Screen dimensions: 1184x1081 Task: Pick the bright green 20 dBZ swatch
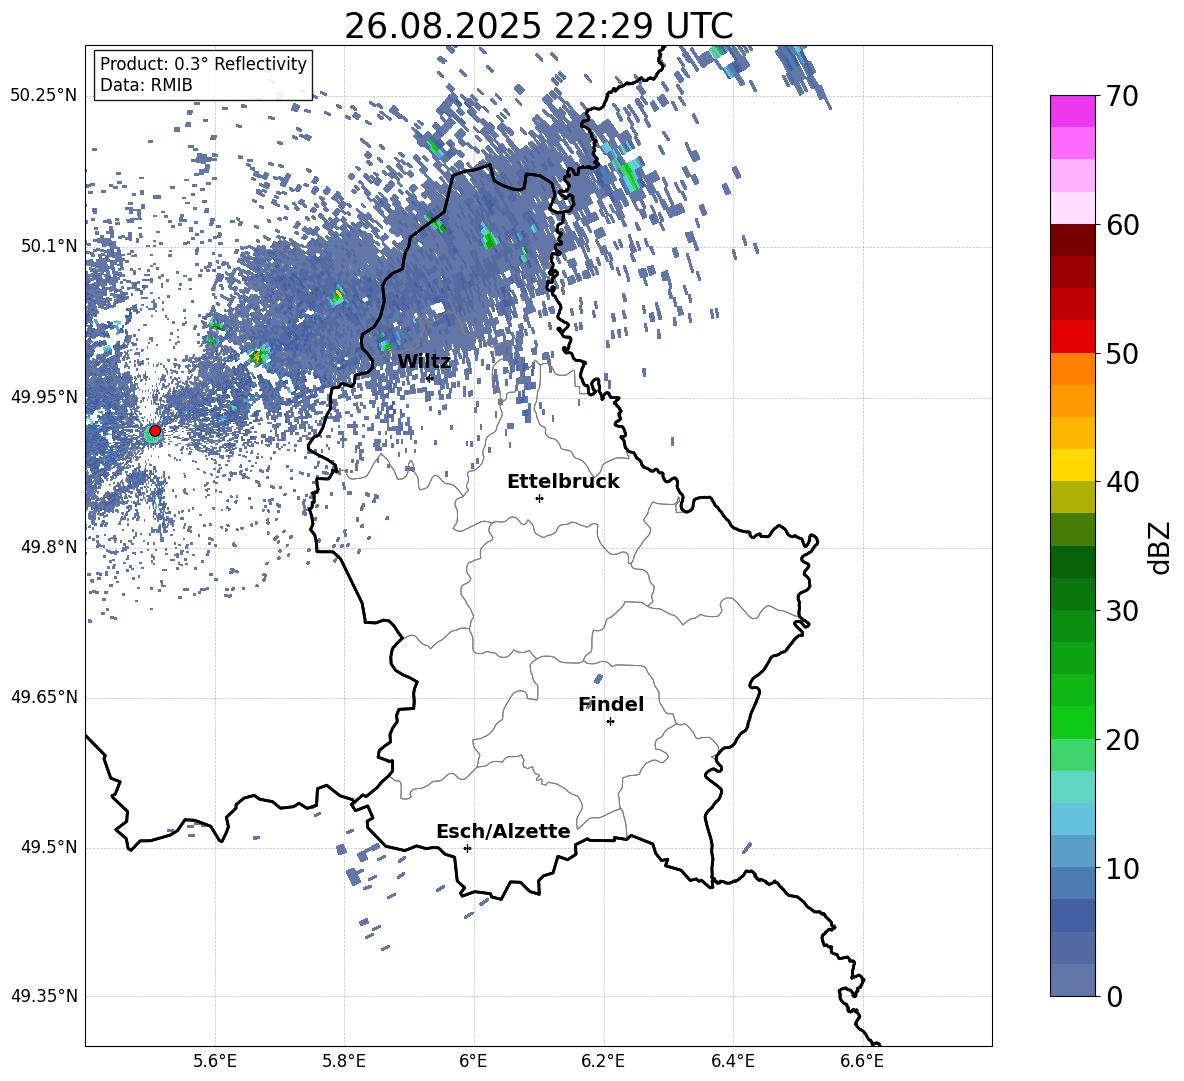click(1073, 723)
